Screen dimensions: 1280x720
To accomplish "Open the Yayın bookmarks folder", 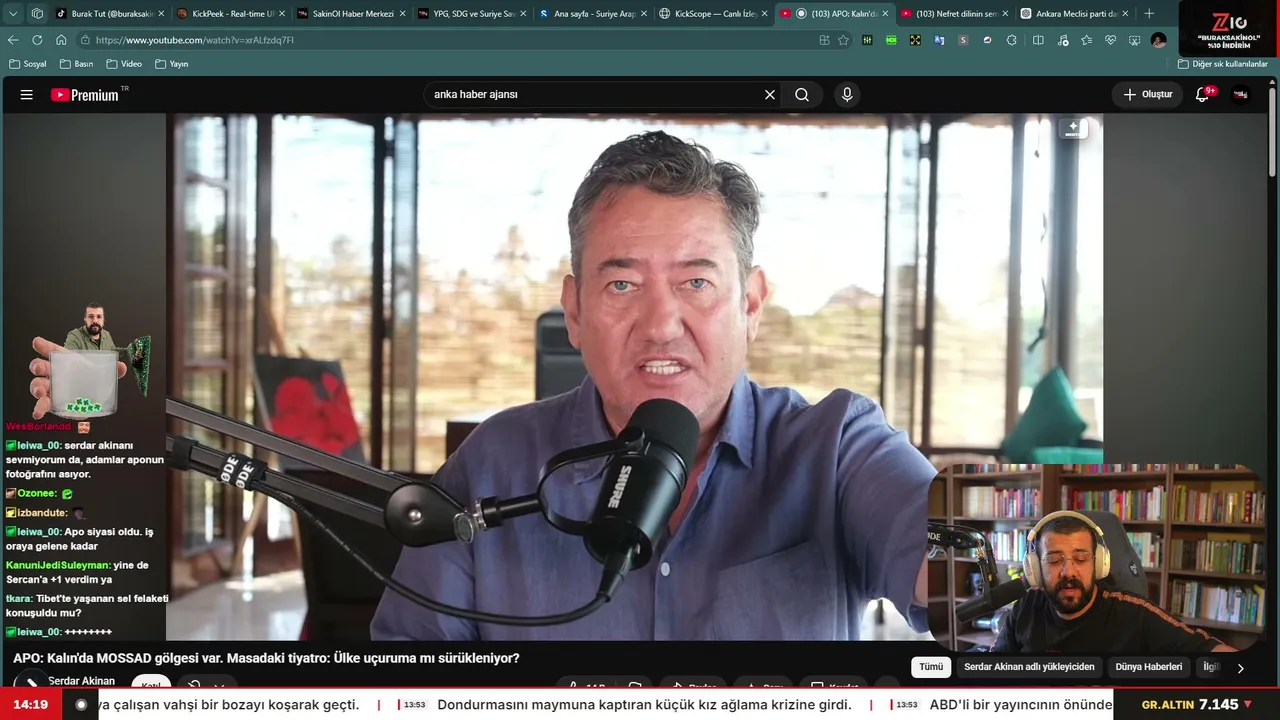I will coord(172,64).
